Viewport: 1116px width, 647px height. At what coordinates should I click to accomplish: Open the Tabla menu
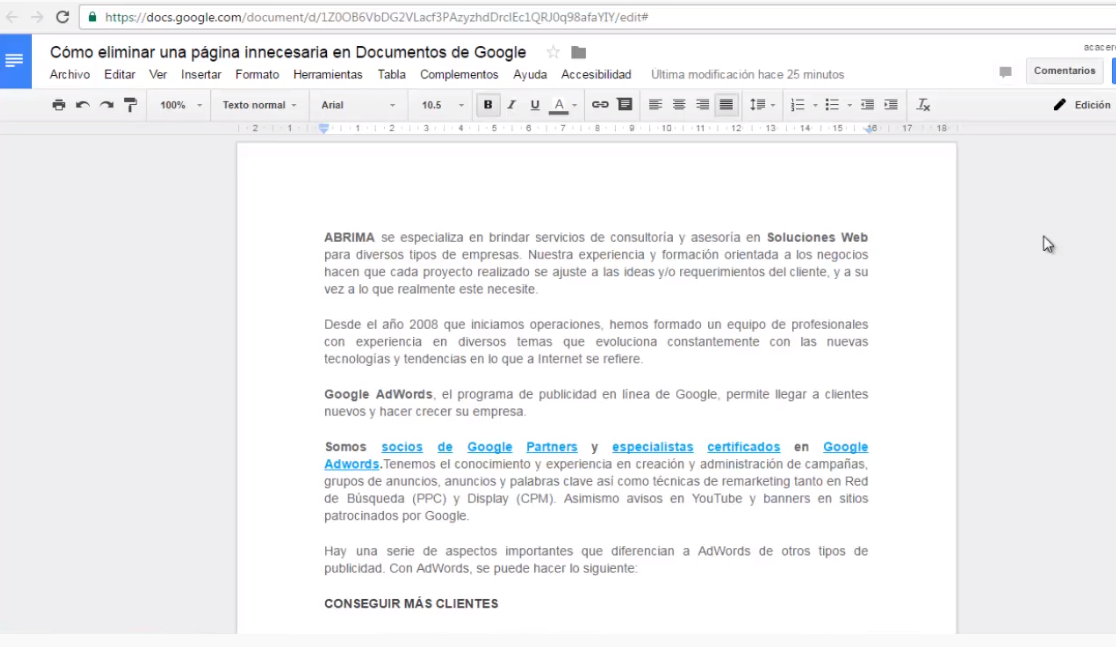coord(391,74)
